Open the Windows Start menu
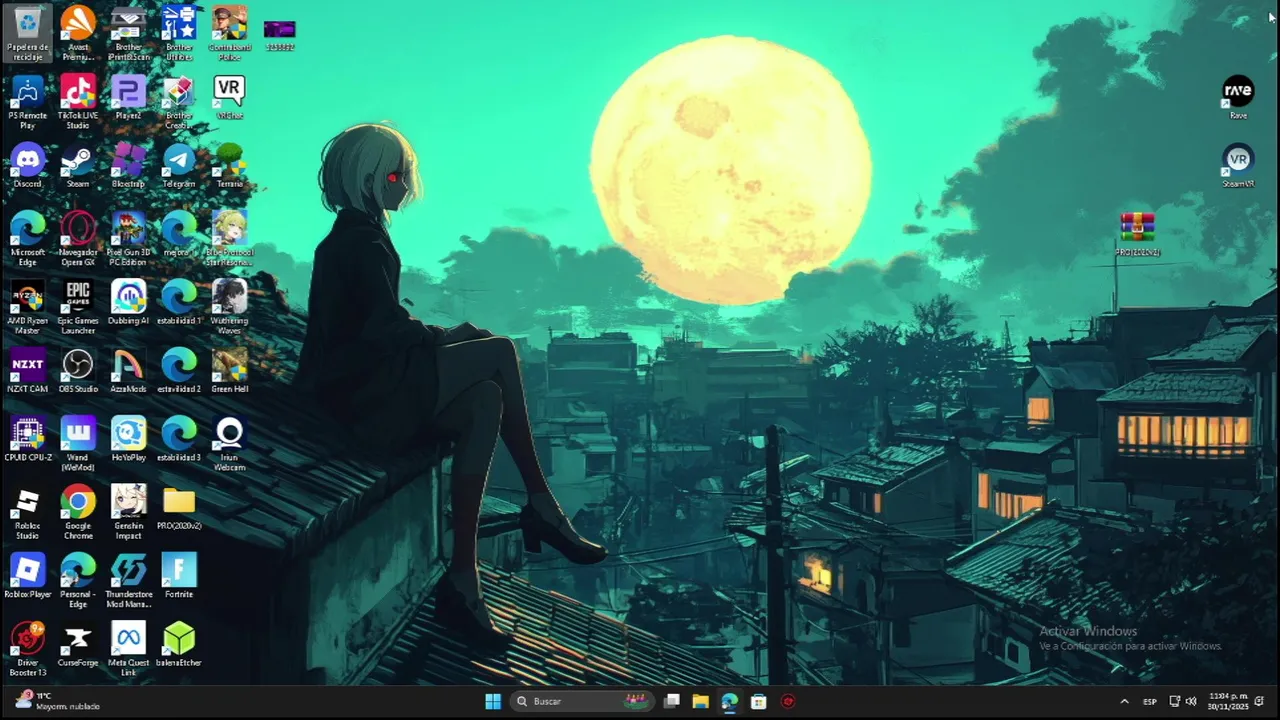The width and height of the screenshot is (1280, 720). [x=493, y=701]
